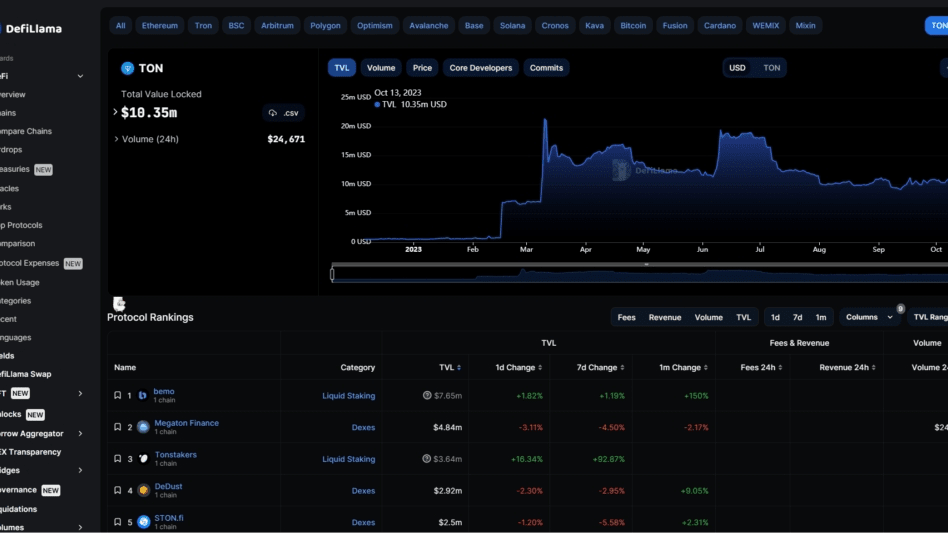Filter rankings by Revenue button
Image resolution: width=948 pixels, height=533 pixels.
pos(664,317)
